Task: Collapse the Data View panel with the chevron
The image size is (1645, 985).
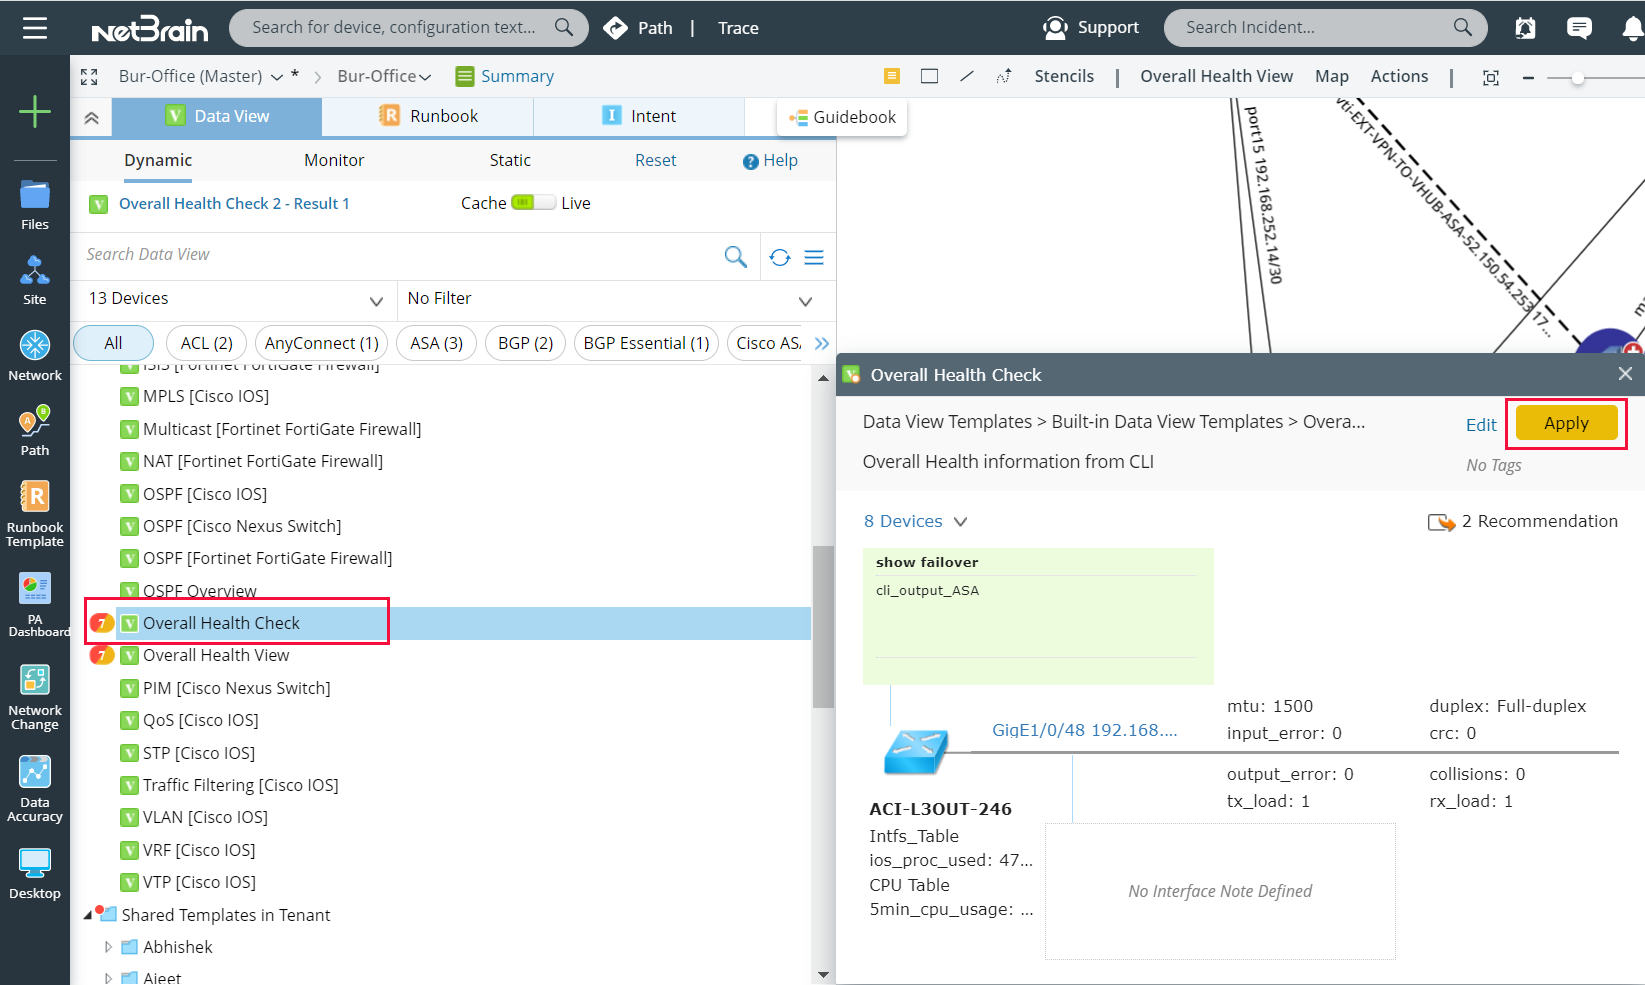Action: pos(91,116)
